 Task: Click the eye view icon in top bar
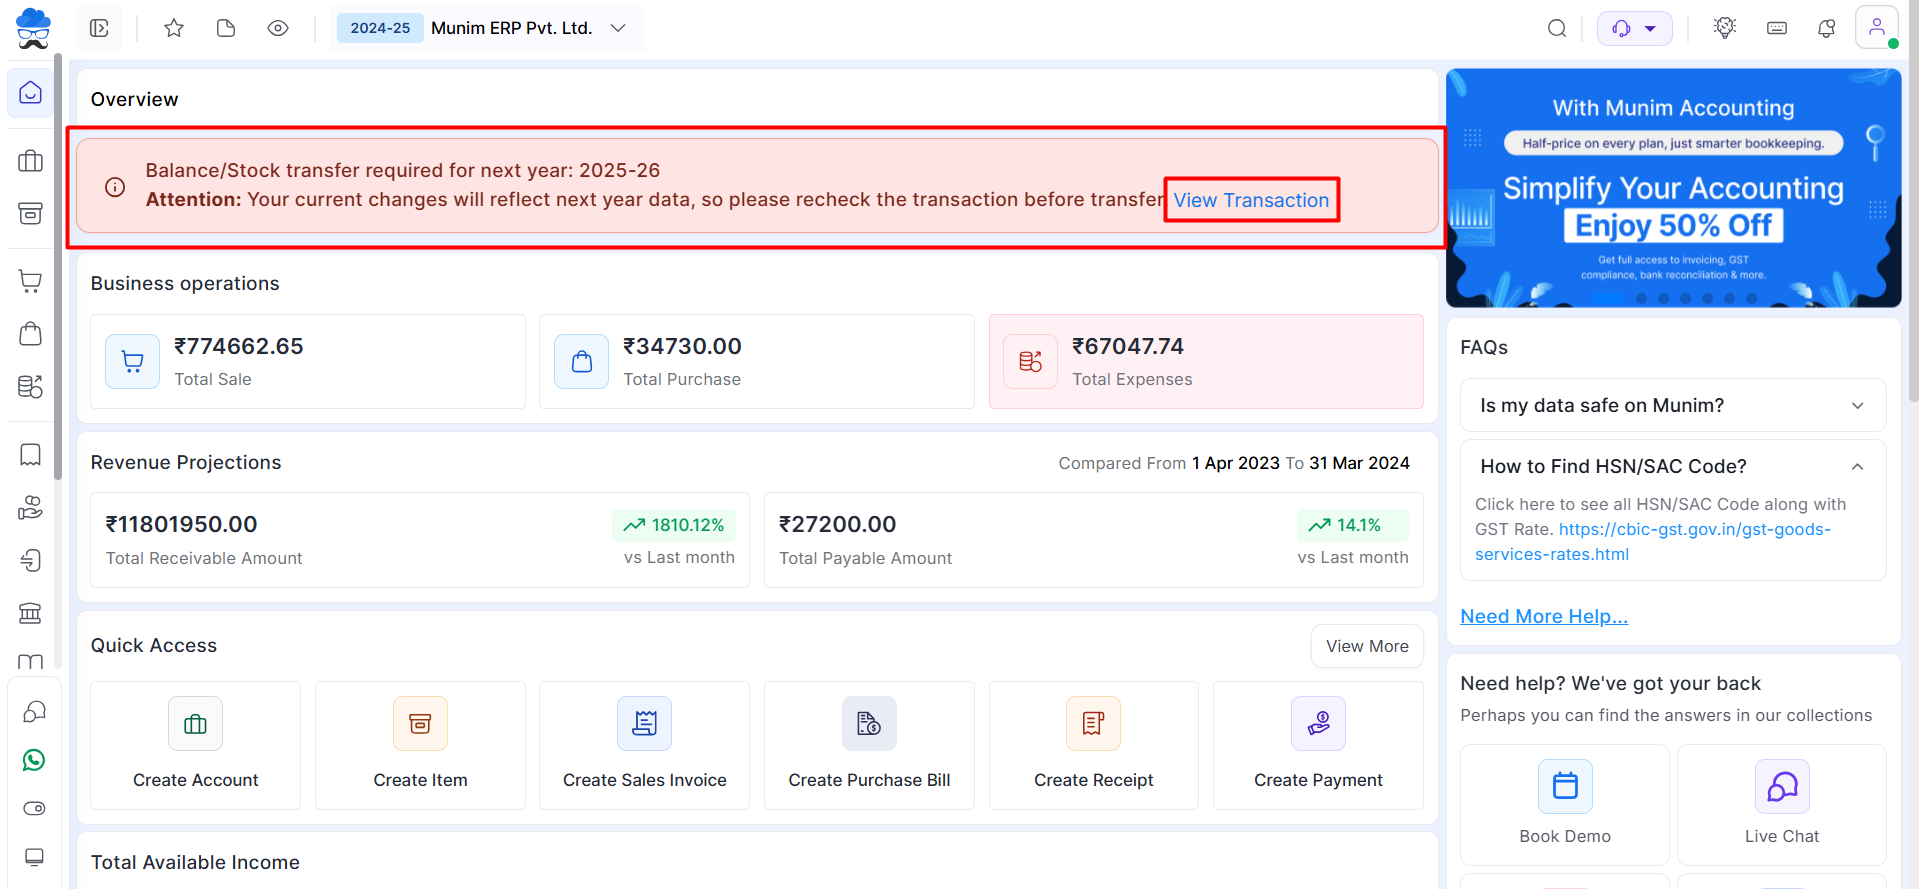pos(278,28)
